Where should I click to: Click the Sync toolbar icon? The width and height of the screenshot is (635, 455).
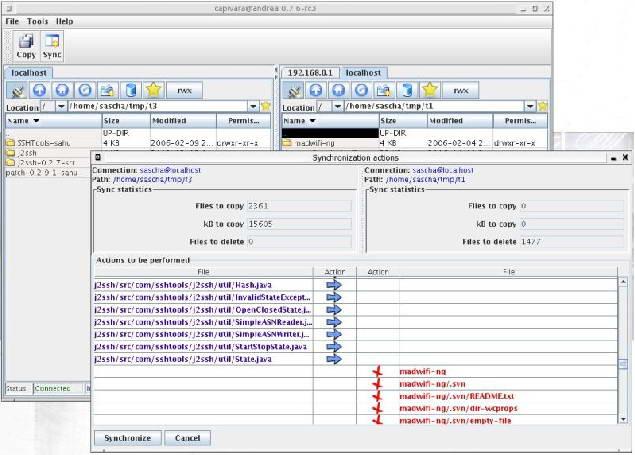tap(52, 46)
